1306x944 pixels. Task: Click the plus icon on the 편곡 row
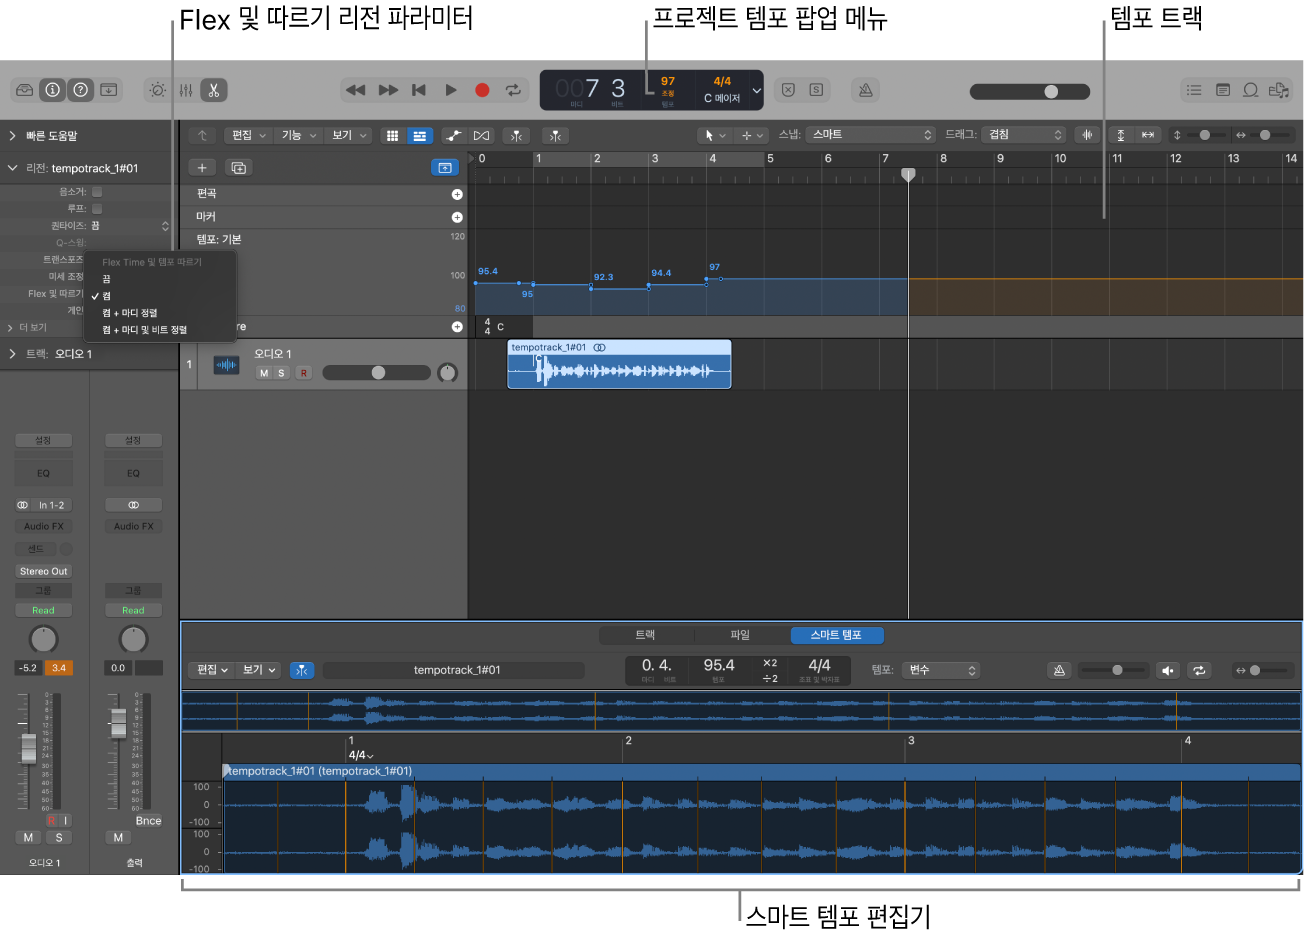pos(457,194)
